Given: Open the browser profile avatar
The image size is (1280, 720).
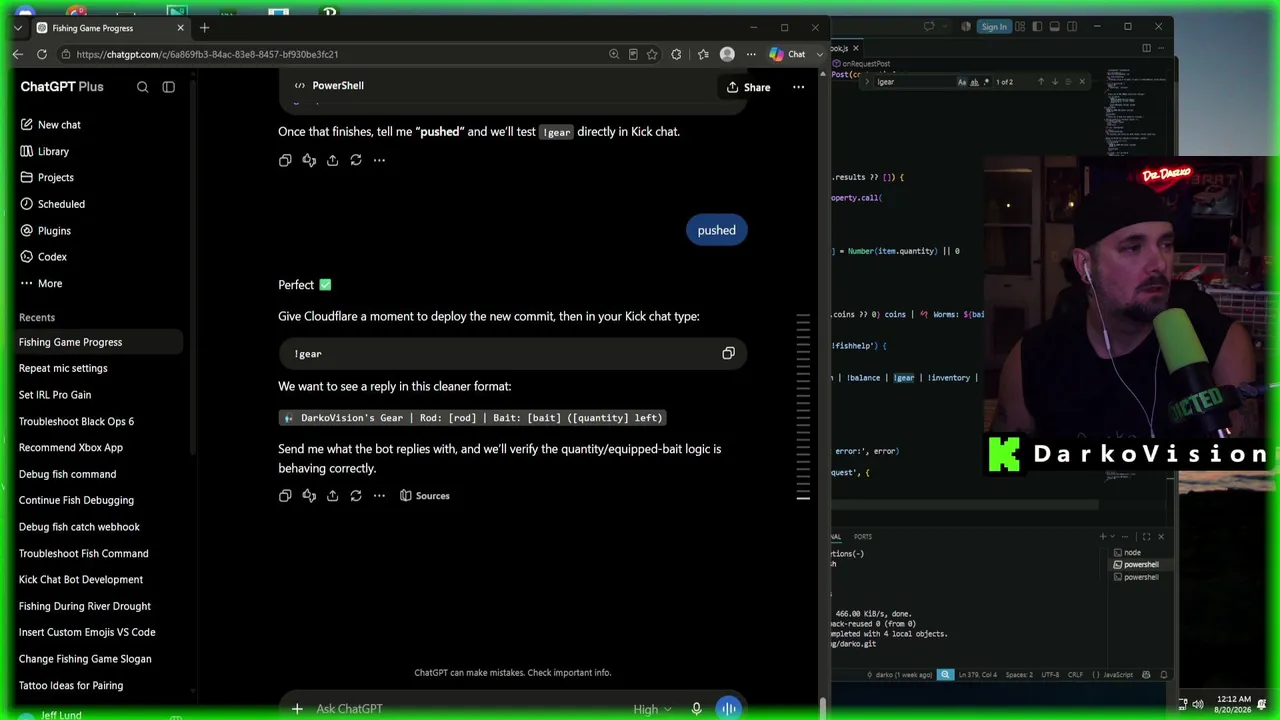Looking at the screenshot, I should click(x=727, y=55).
